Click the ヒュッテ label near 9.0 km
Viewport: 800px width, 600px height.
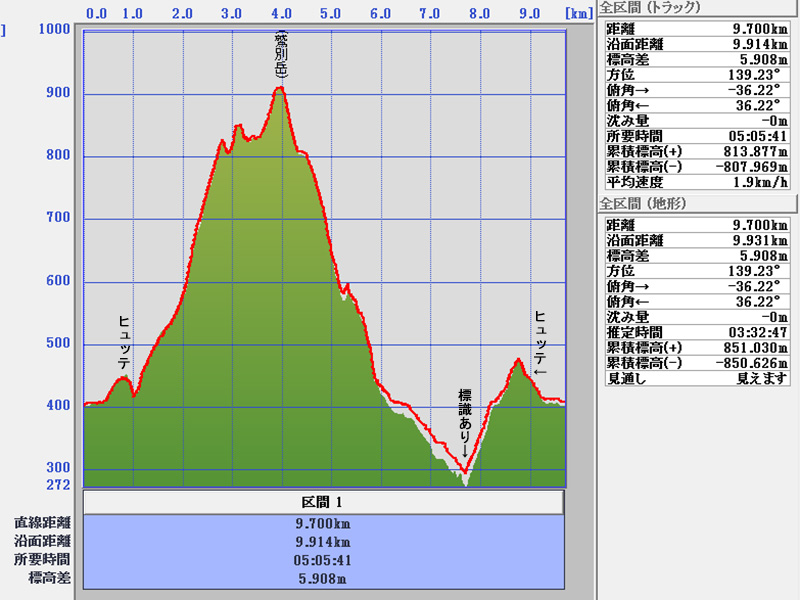click(540, 342)
